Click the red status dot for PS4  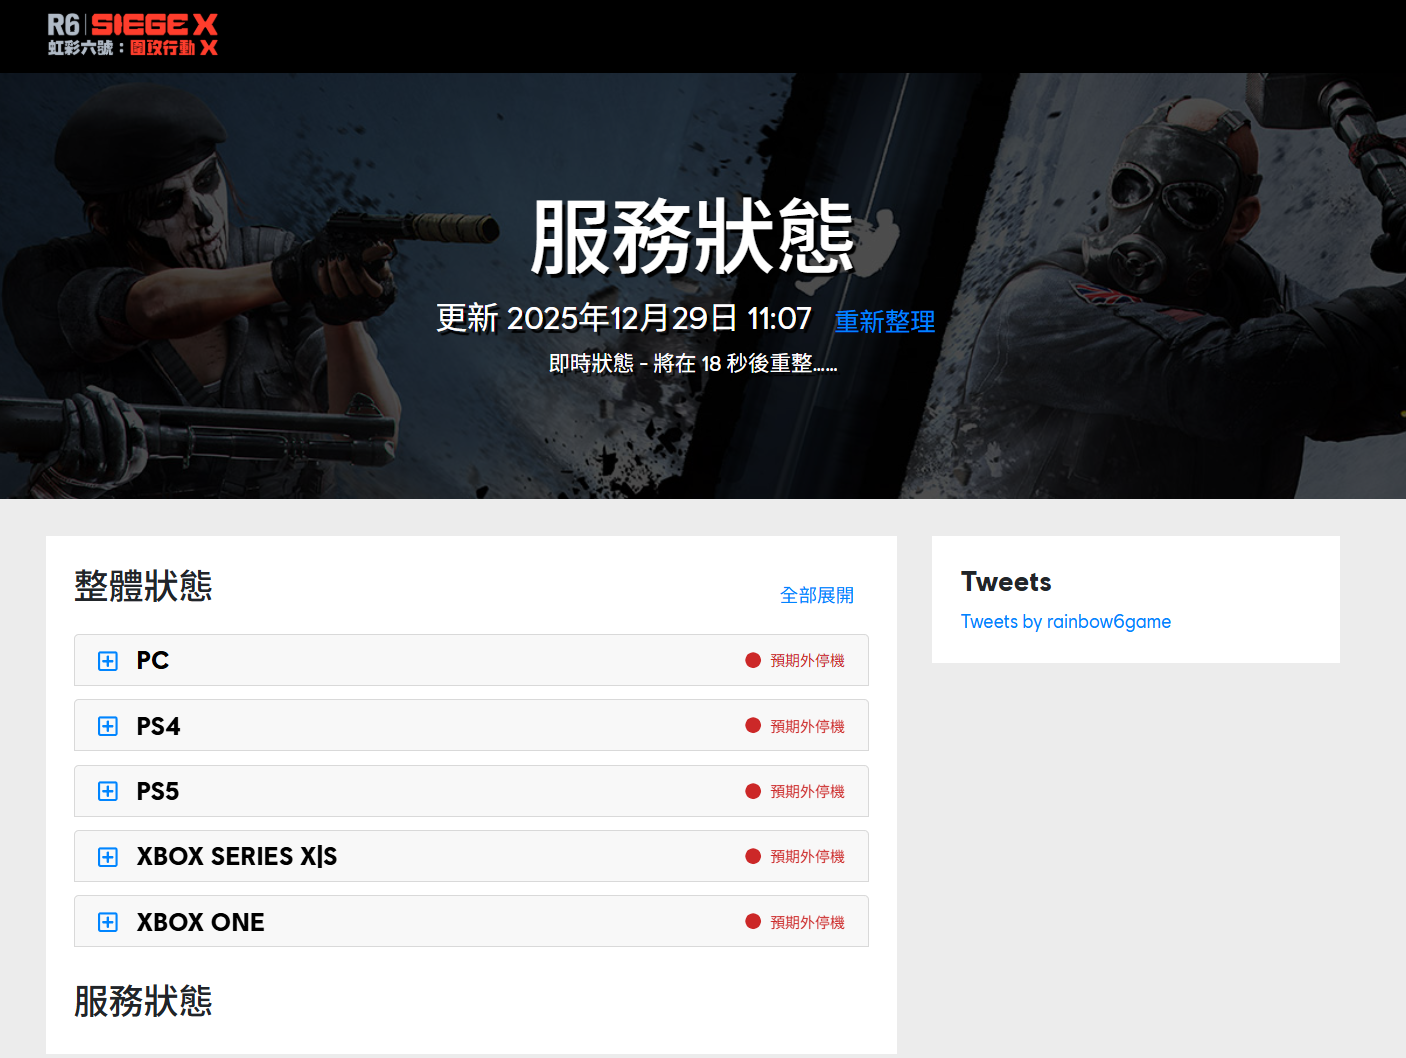[753, 726]
